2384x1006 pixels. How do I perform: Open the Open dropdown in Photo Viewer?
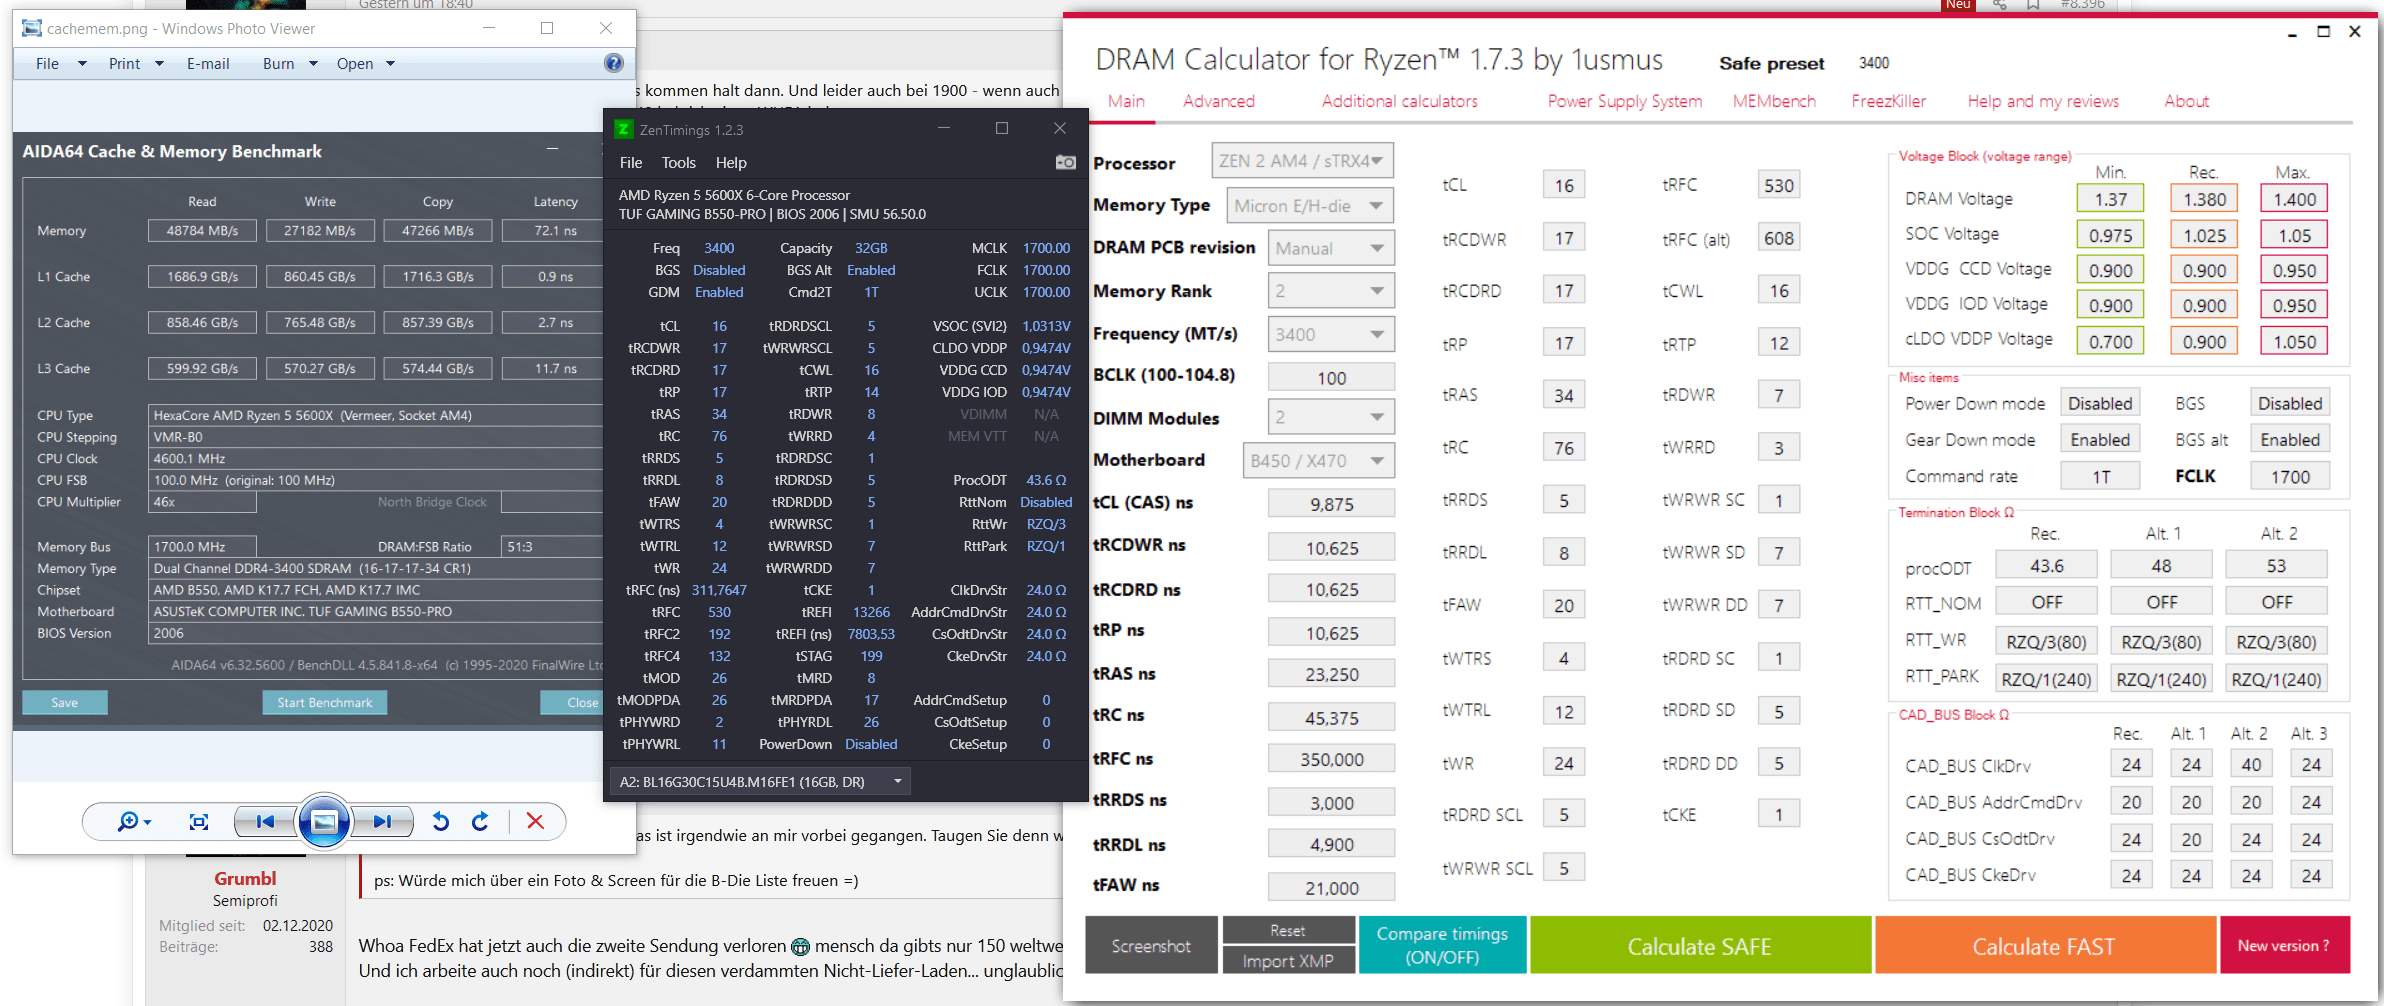point(366,63)
